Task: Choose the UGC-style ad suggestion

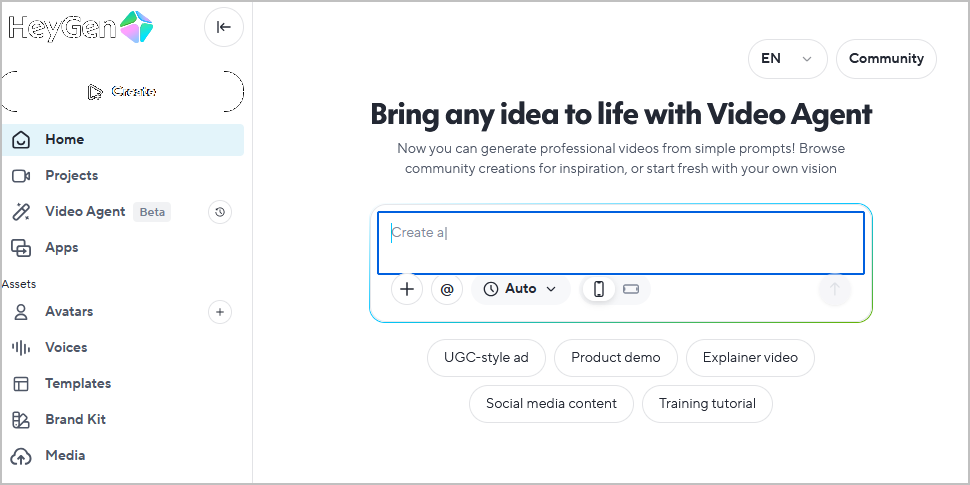Action: point(486,357)
